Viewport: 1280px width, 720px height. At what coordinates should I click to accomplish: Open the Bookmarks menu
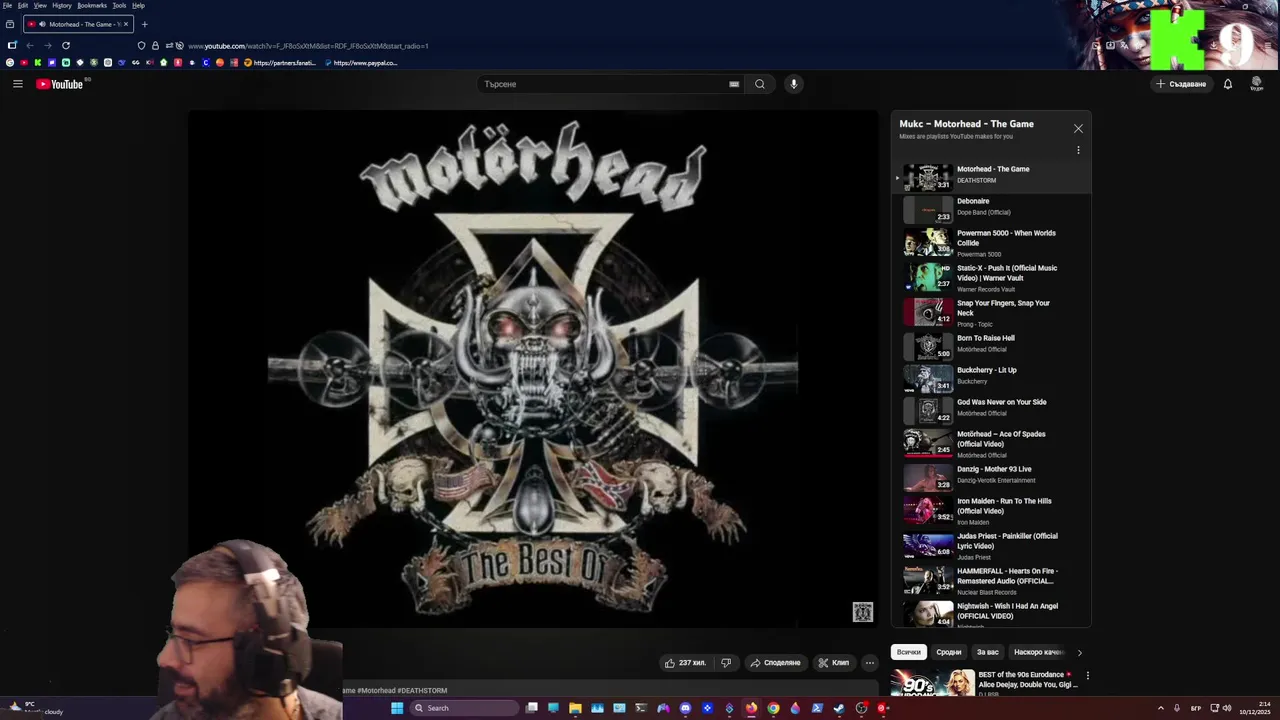pos(92,5)
